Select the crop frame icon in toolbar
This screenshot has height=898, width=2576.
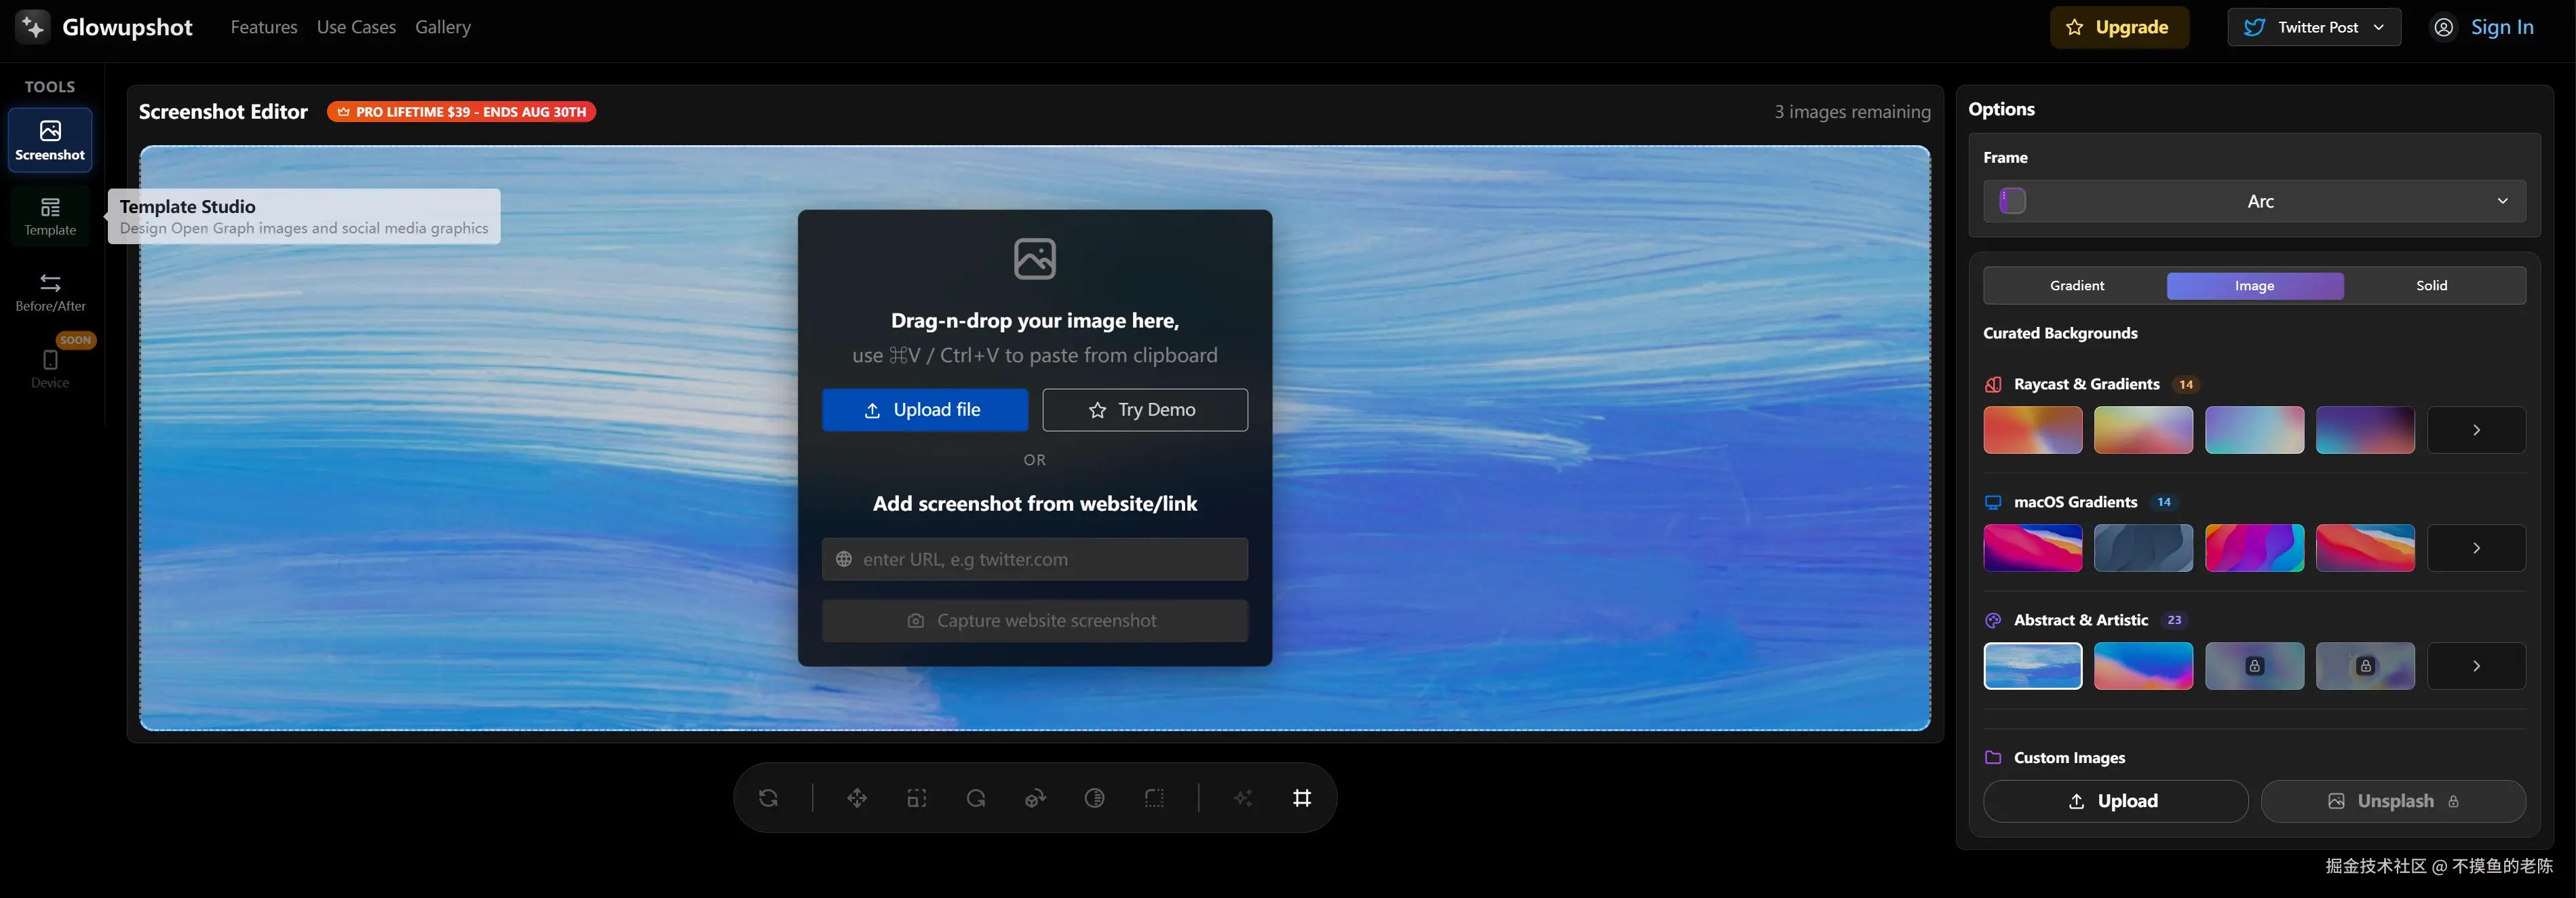(1302, 798)
